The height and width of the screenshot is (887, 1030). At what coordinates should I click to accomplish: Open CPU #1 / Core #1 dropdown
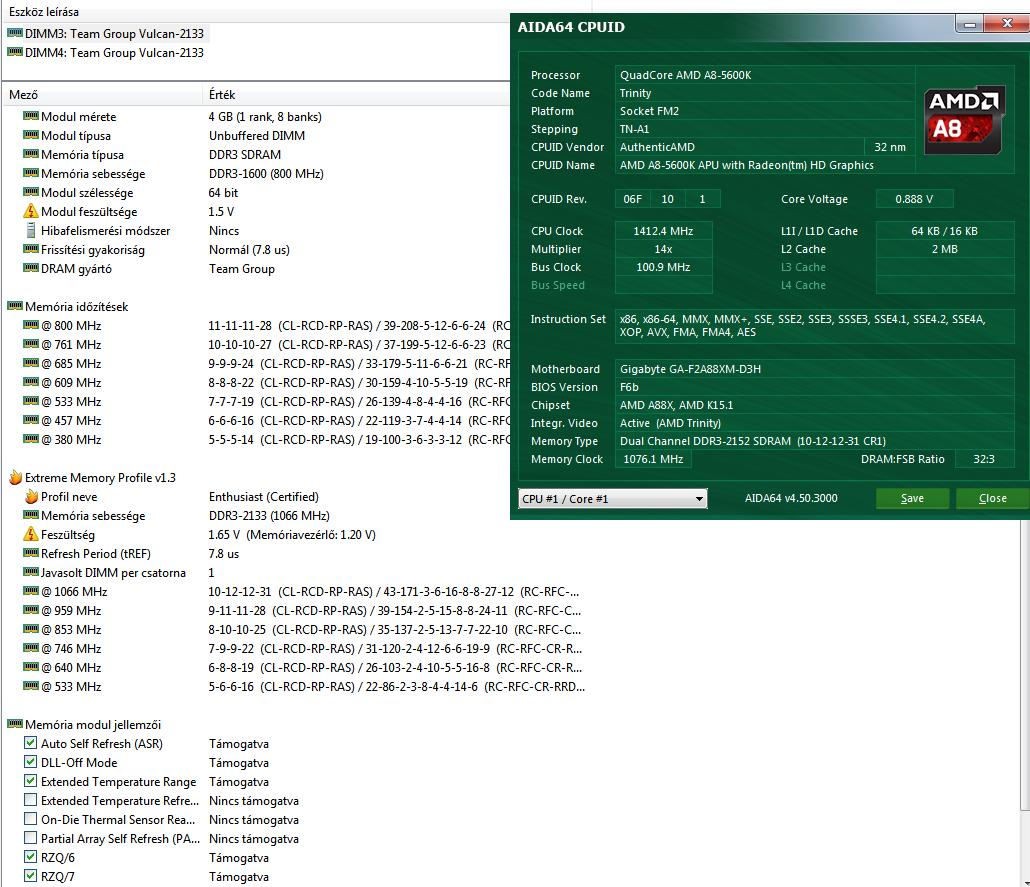[612, 499]
